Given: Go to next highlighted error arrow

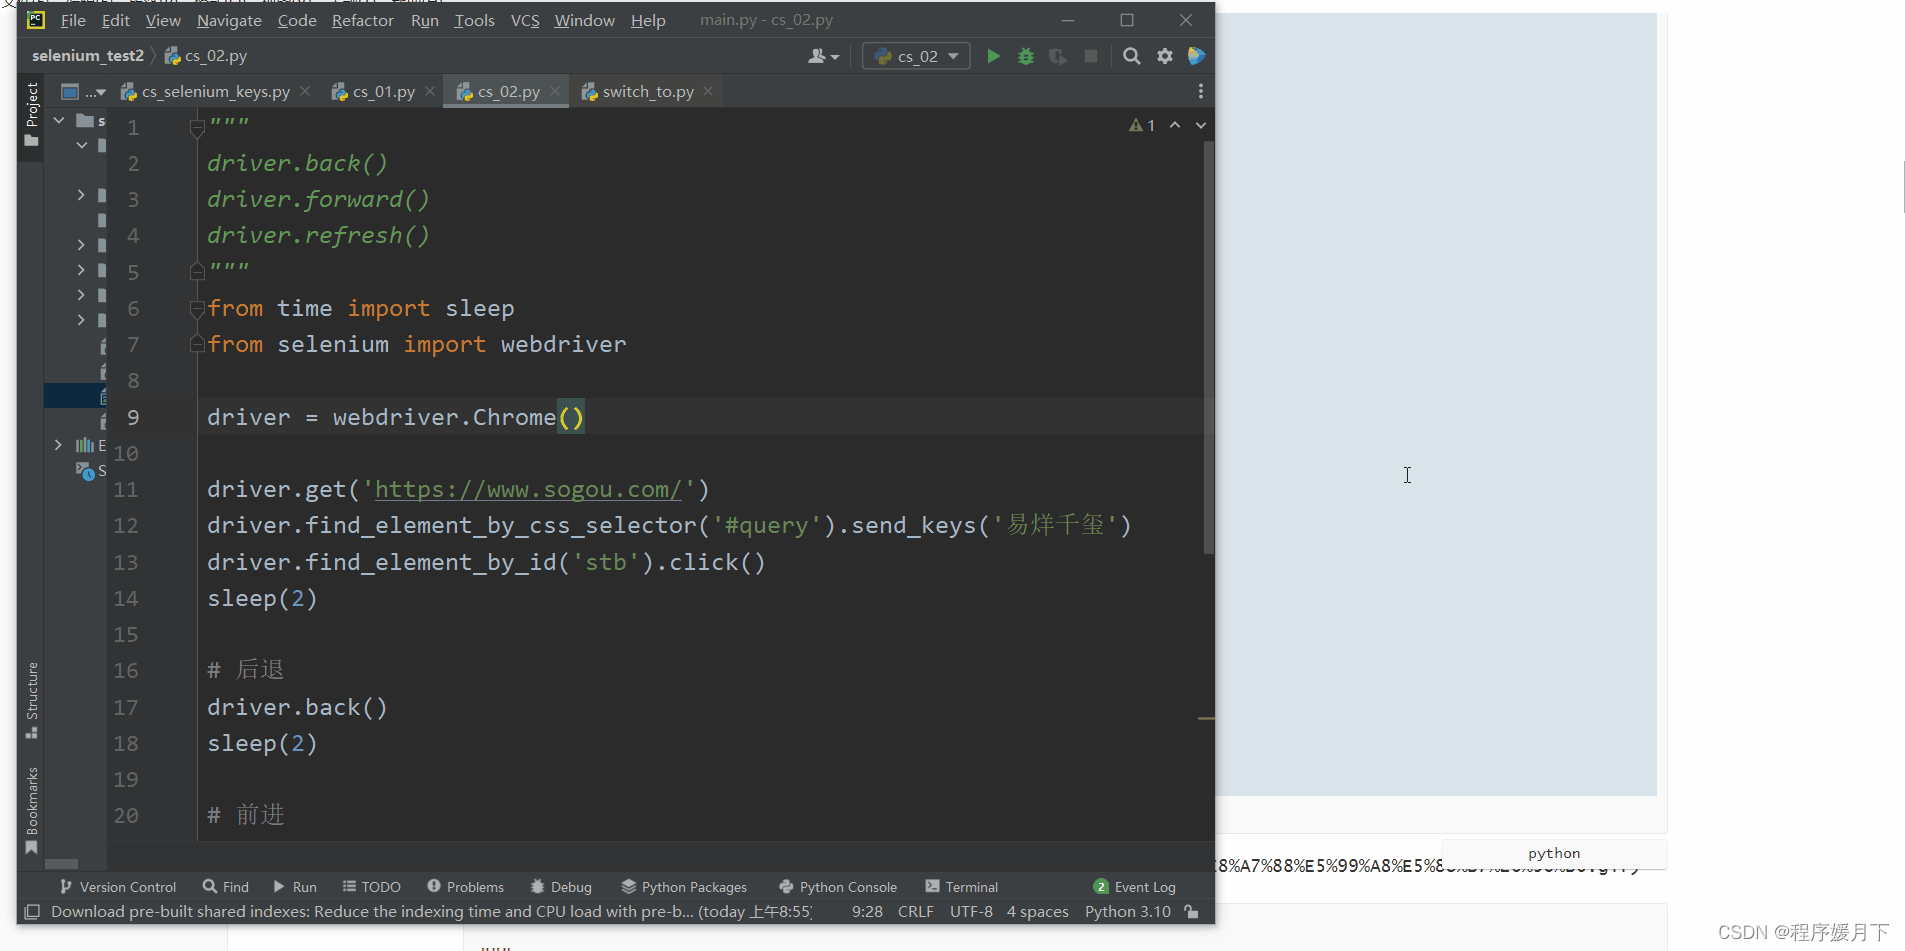Looking at the screenshot, I should pyautogui.click(x=1201, y=125).
